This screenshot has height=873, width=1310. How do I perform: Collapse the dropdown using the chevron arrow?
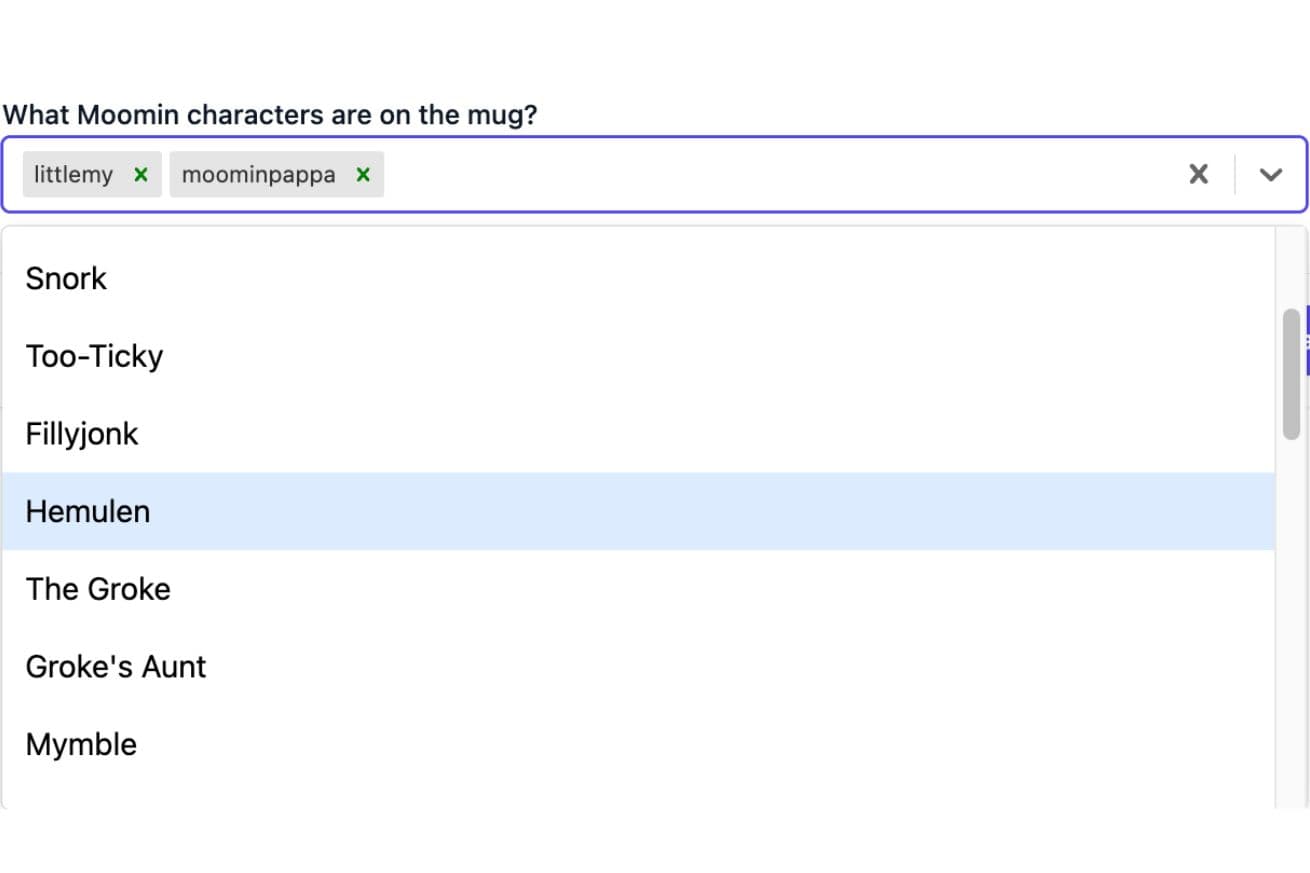point(1271,175)
